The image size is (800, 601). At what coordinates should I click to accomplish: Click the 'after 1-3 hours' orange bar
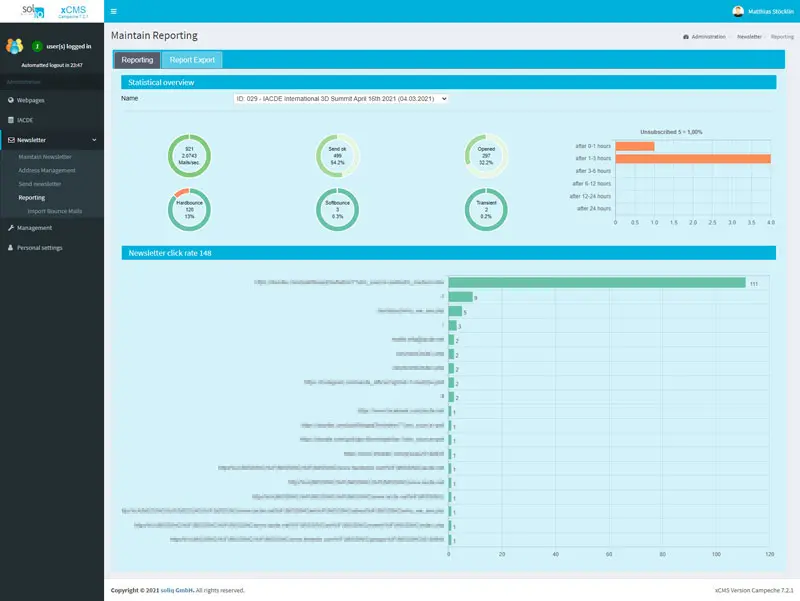[692, 158]
